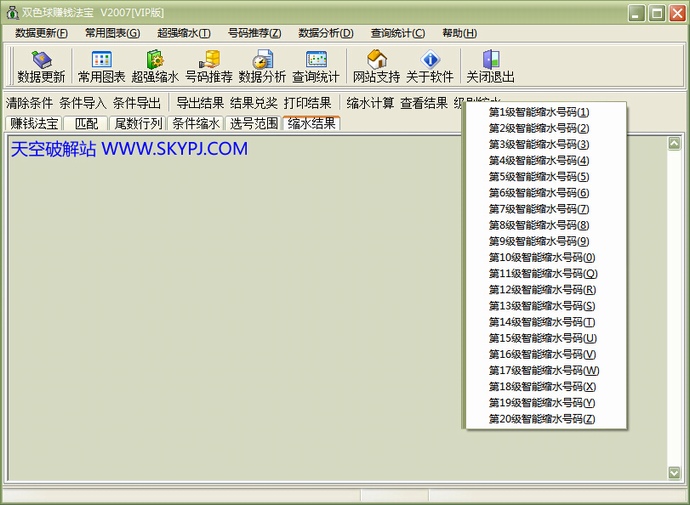This screenshot has height=505, width=690.
Task: Select 第10级智能缩水号码 menu entry
Action: click(x=541, y=257)
